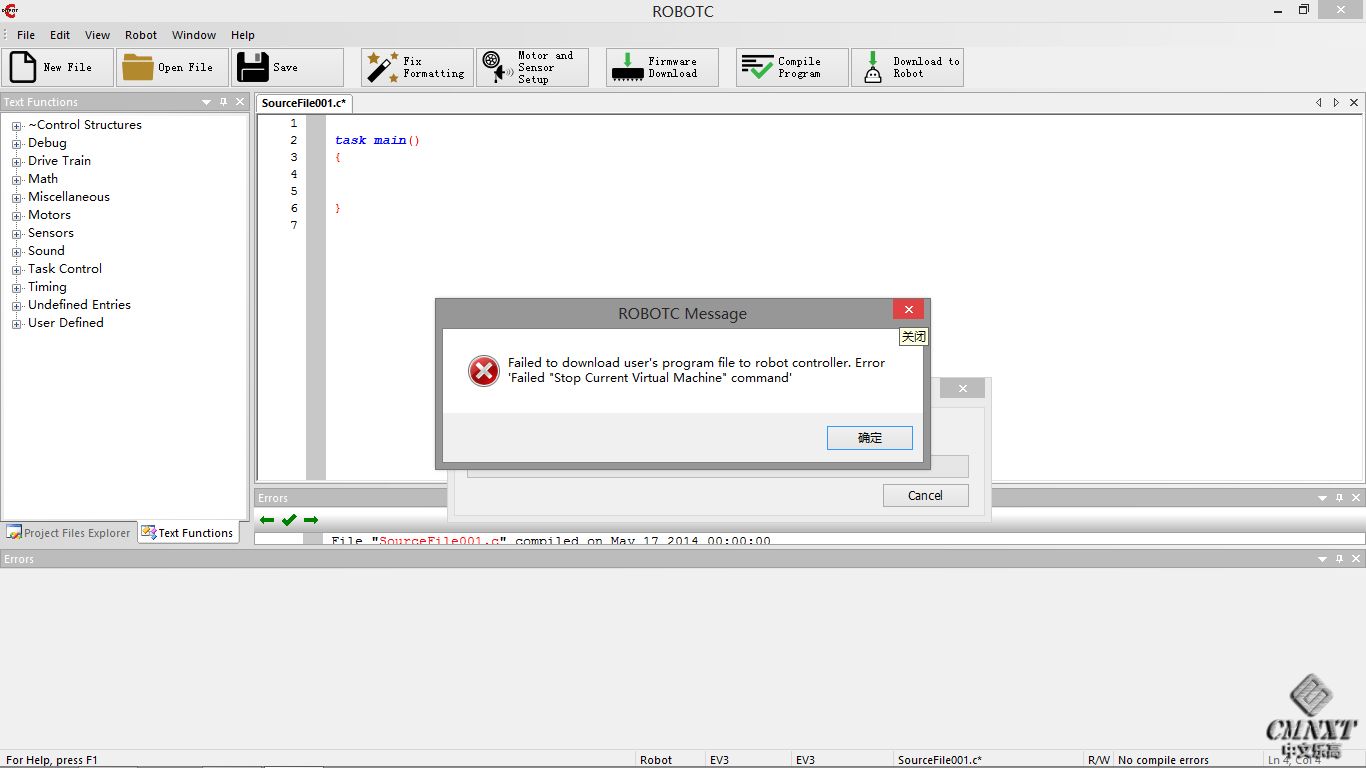
Task: Open the upper Errors pane options dropdown
Action: pos(1321,498)
